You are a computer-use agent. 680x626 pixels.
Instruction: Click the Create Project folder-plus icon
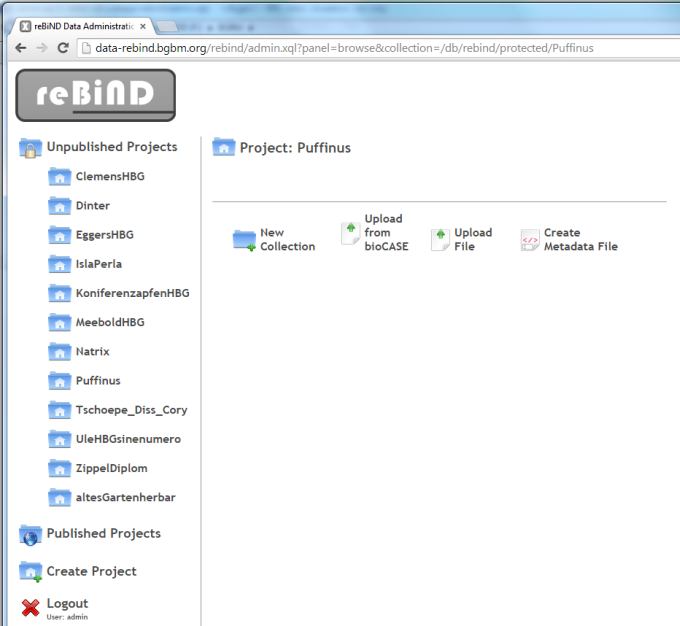30,572
